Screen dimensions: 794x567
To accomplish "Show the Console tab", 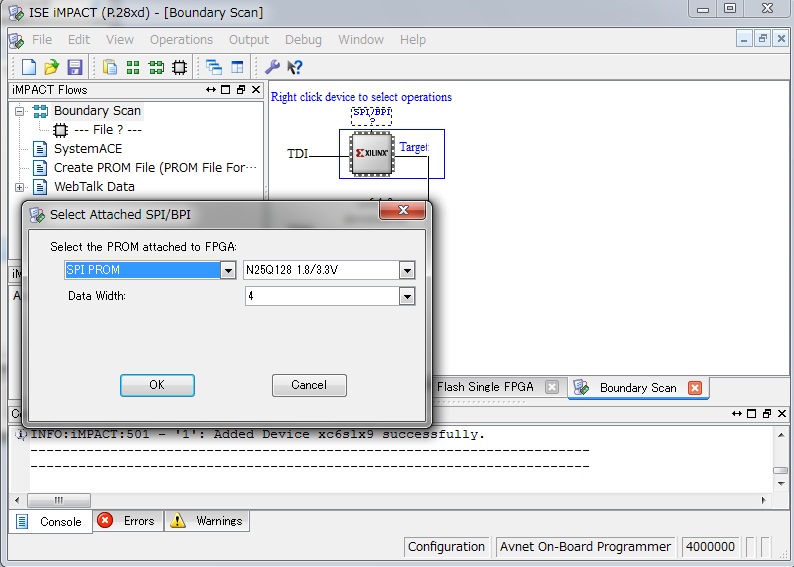I will coord(50,521).
